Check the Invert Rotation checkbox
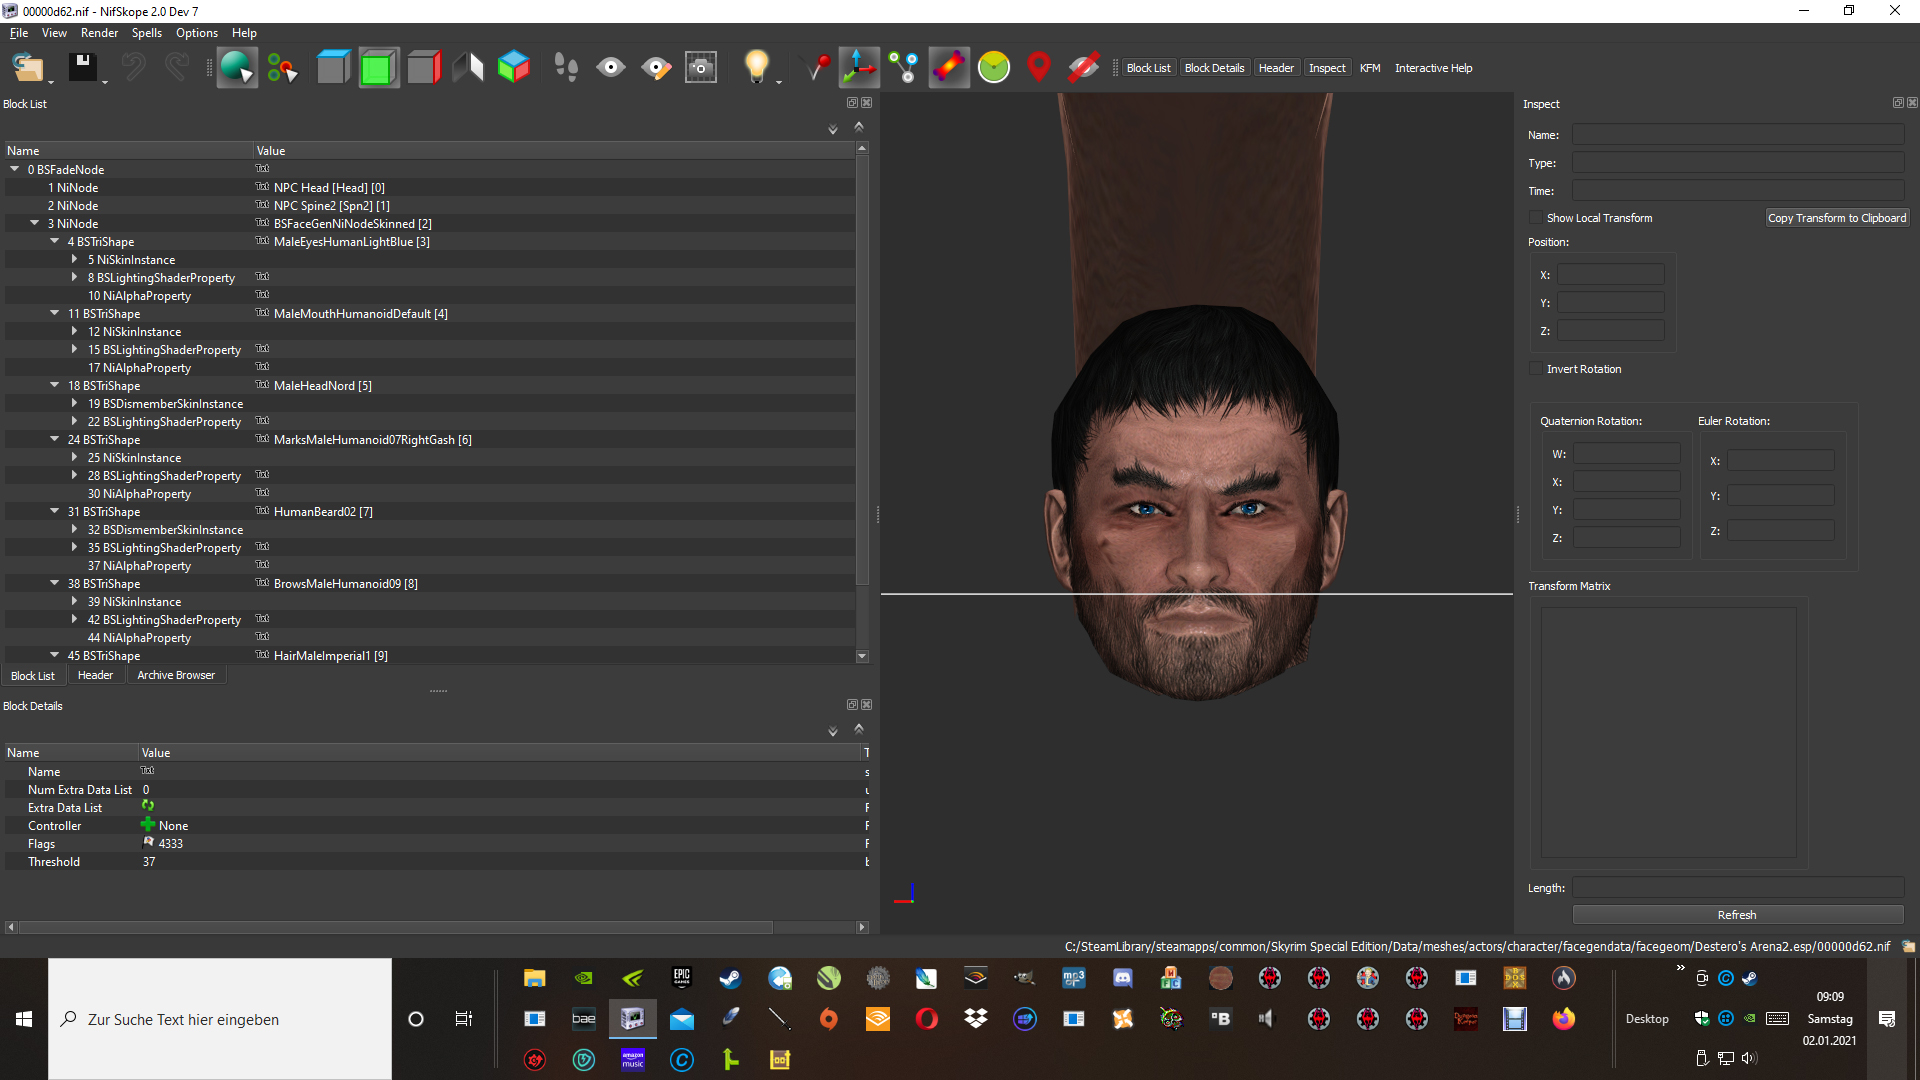The height and width of the screenshot is (1080, 1920). click(1536, 369)
